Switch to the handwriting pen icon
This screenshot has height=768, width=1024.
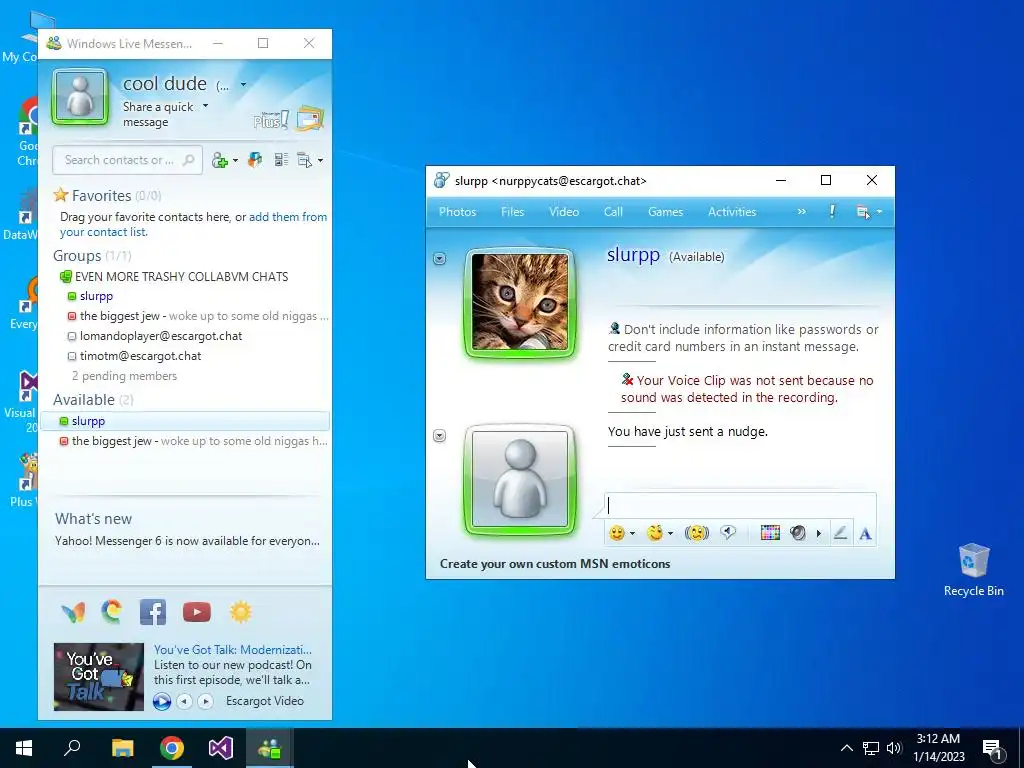[x=840, y=533]
